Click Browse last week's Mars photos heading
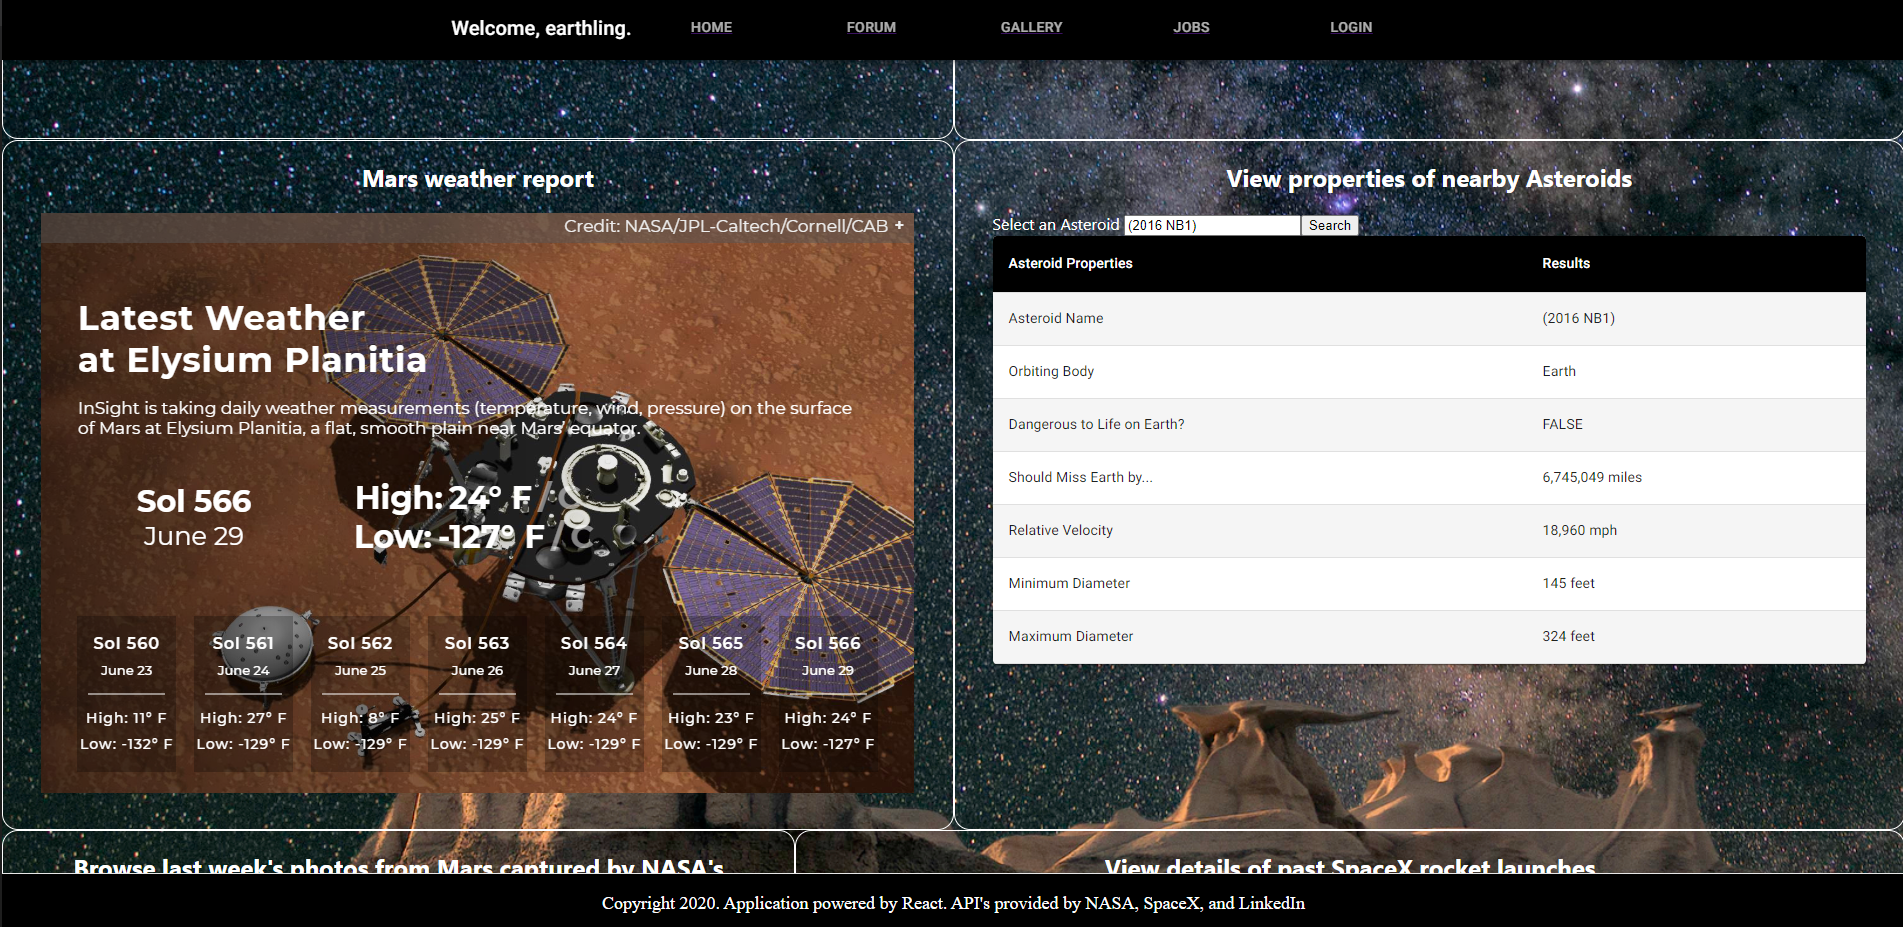 tap(398, 865)
